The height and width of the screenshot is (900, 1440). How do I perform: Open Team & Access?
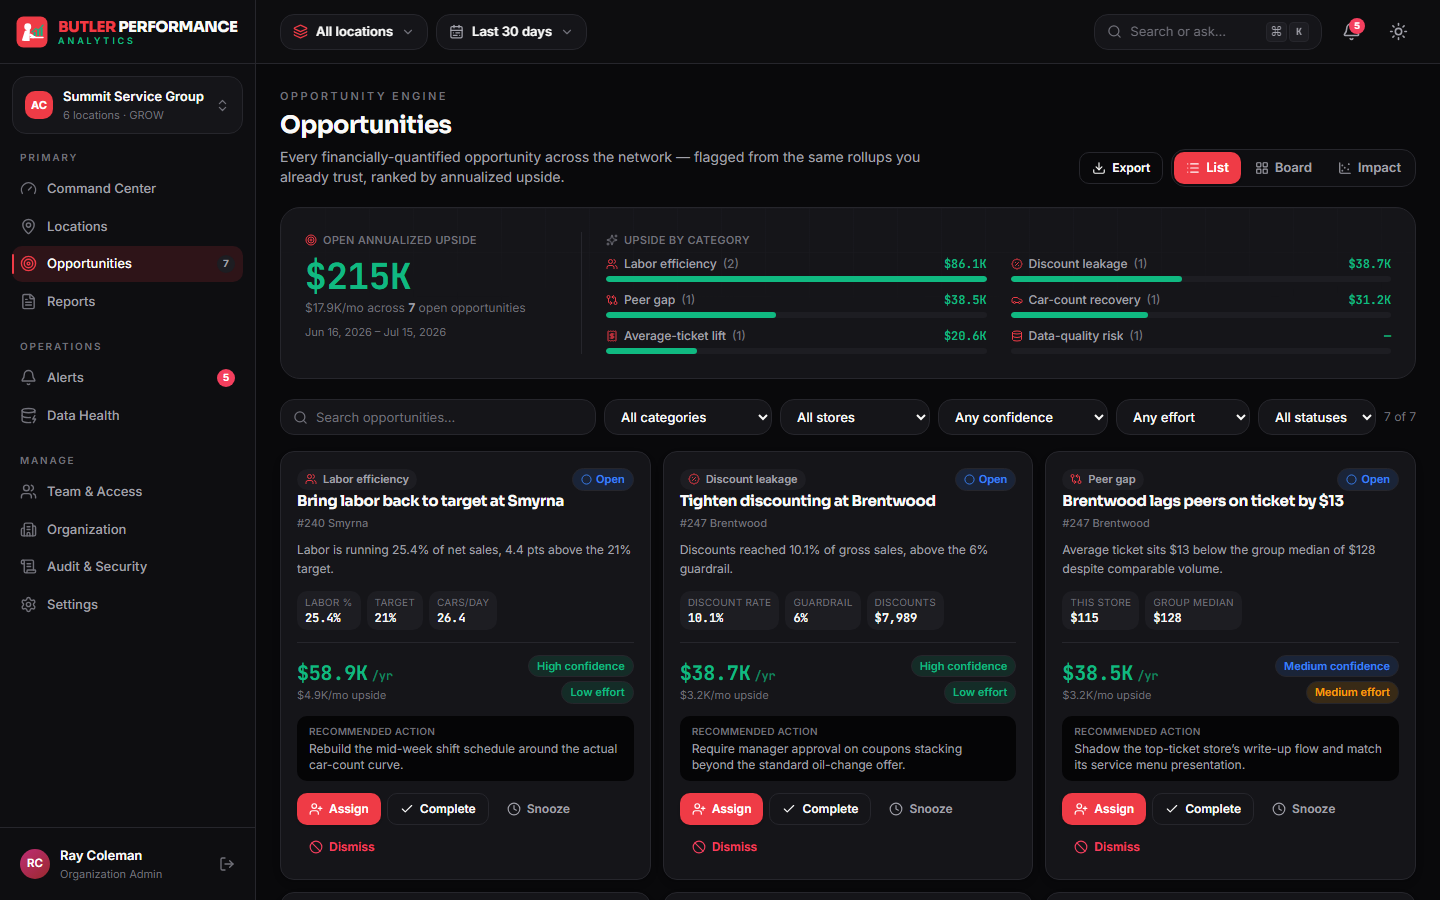[127, 492]
